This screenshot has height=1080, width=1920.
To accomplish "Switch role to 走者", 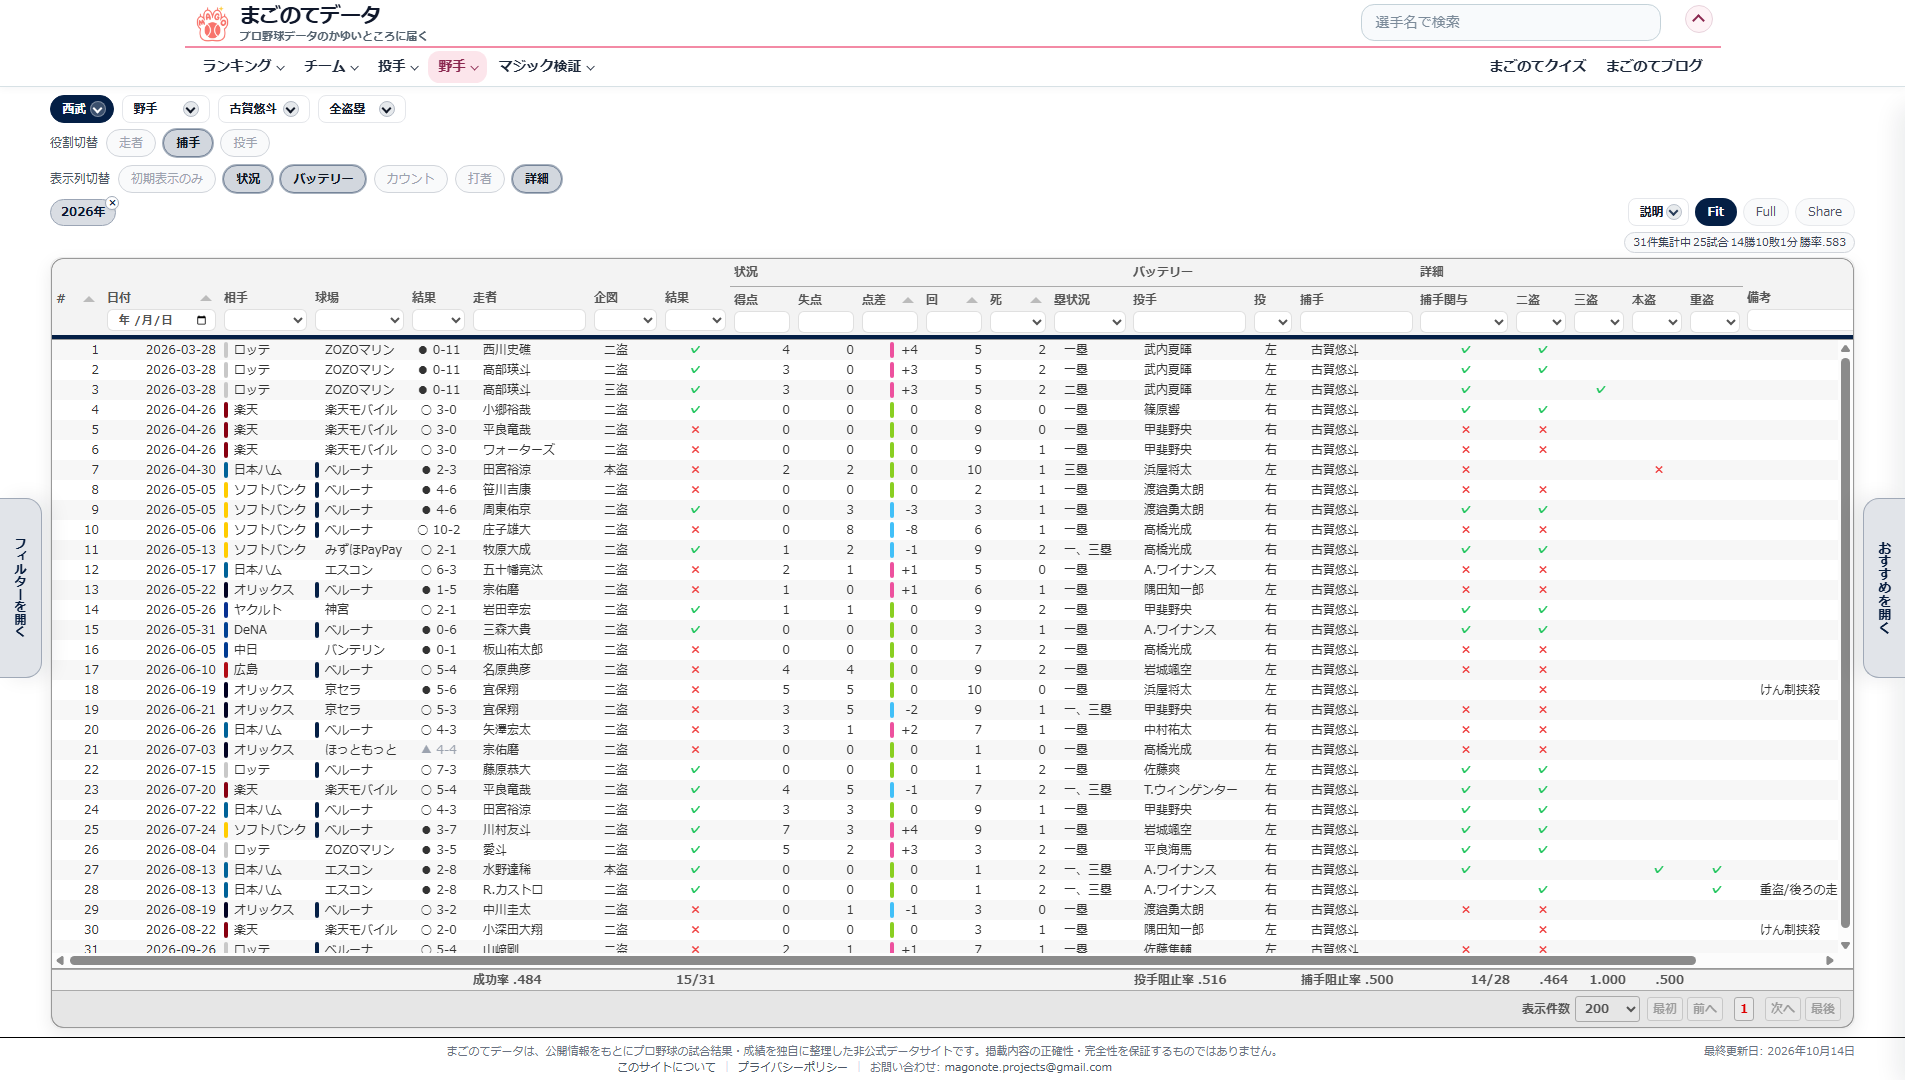I will 131,143.
